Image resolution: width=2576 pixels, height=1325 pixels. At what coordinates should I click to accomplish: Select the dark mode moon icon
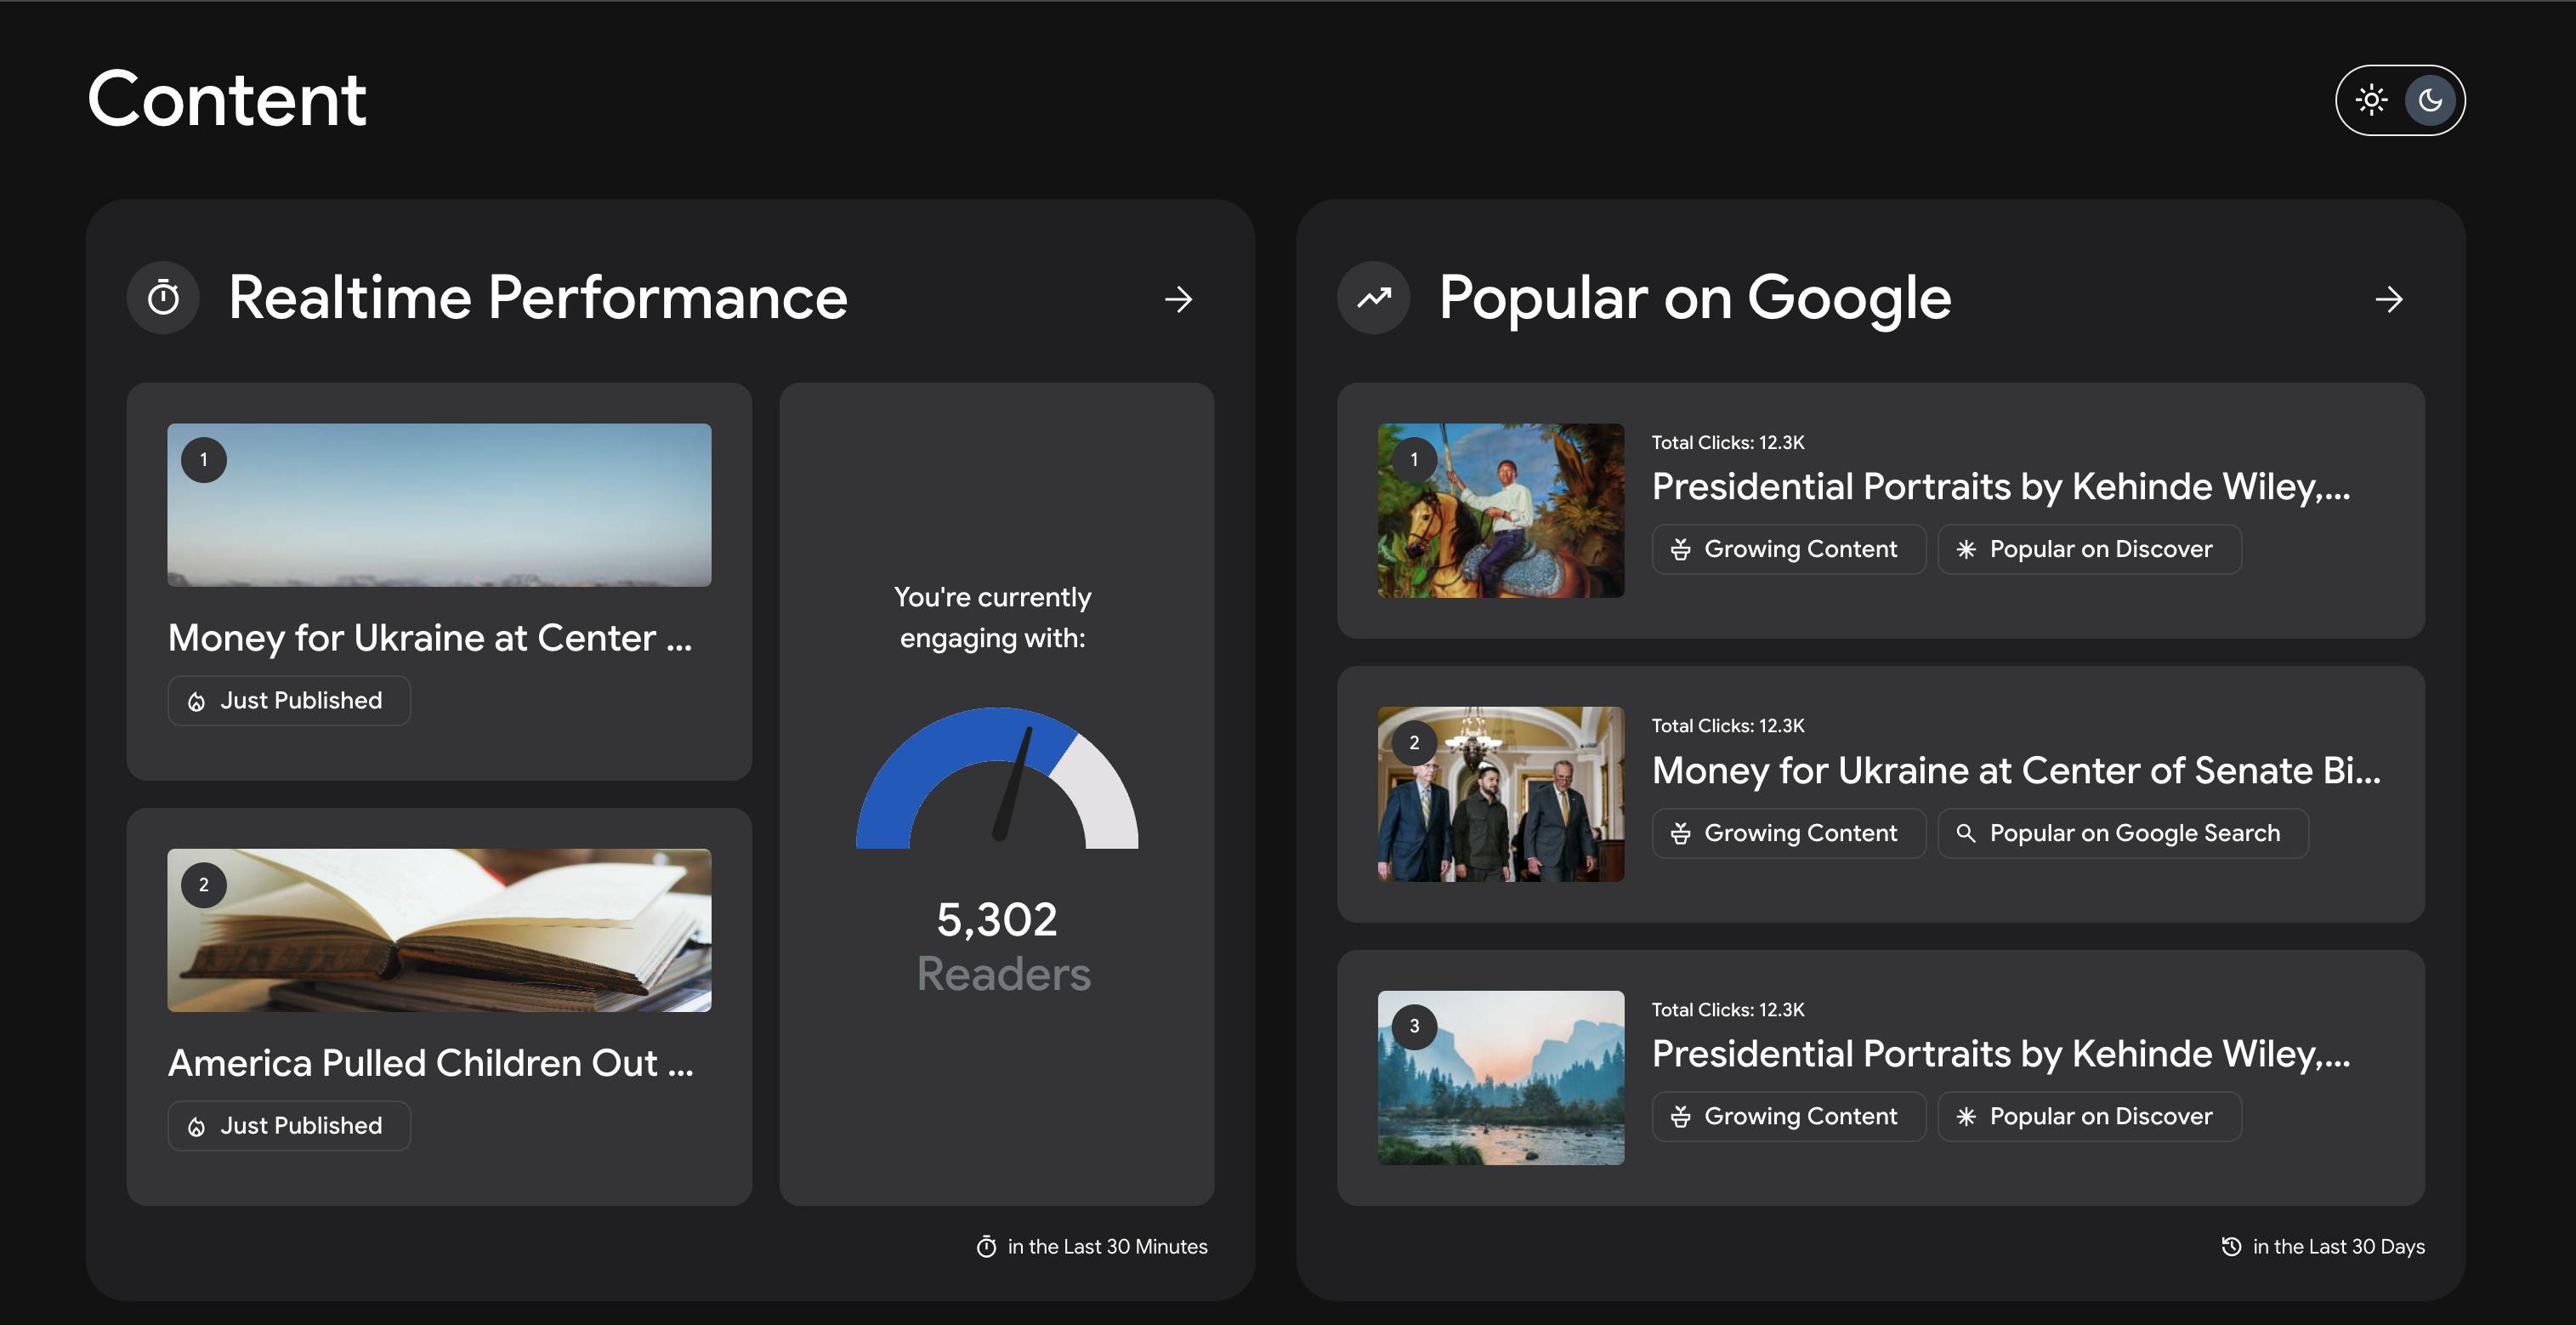[x=2430, y=100]
